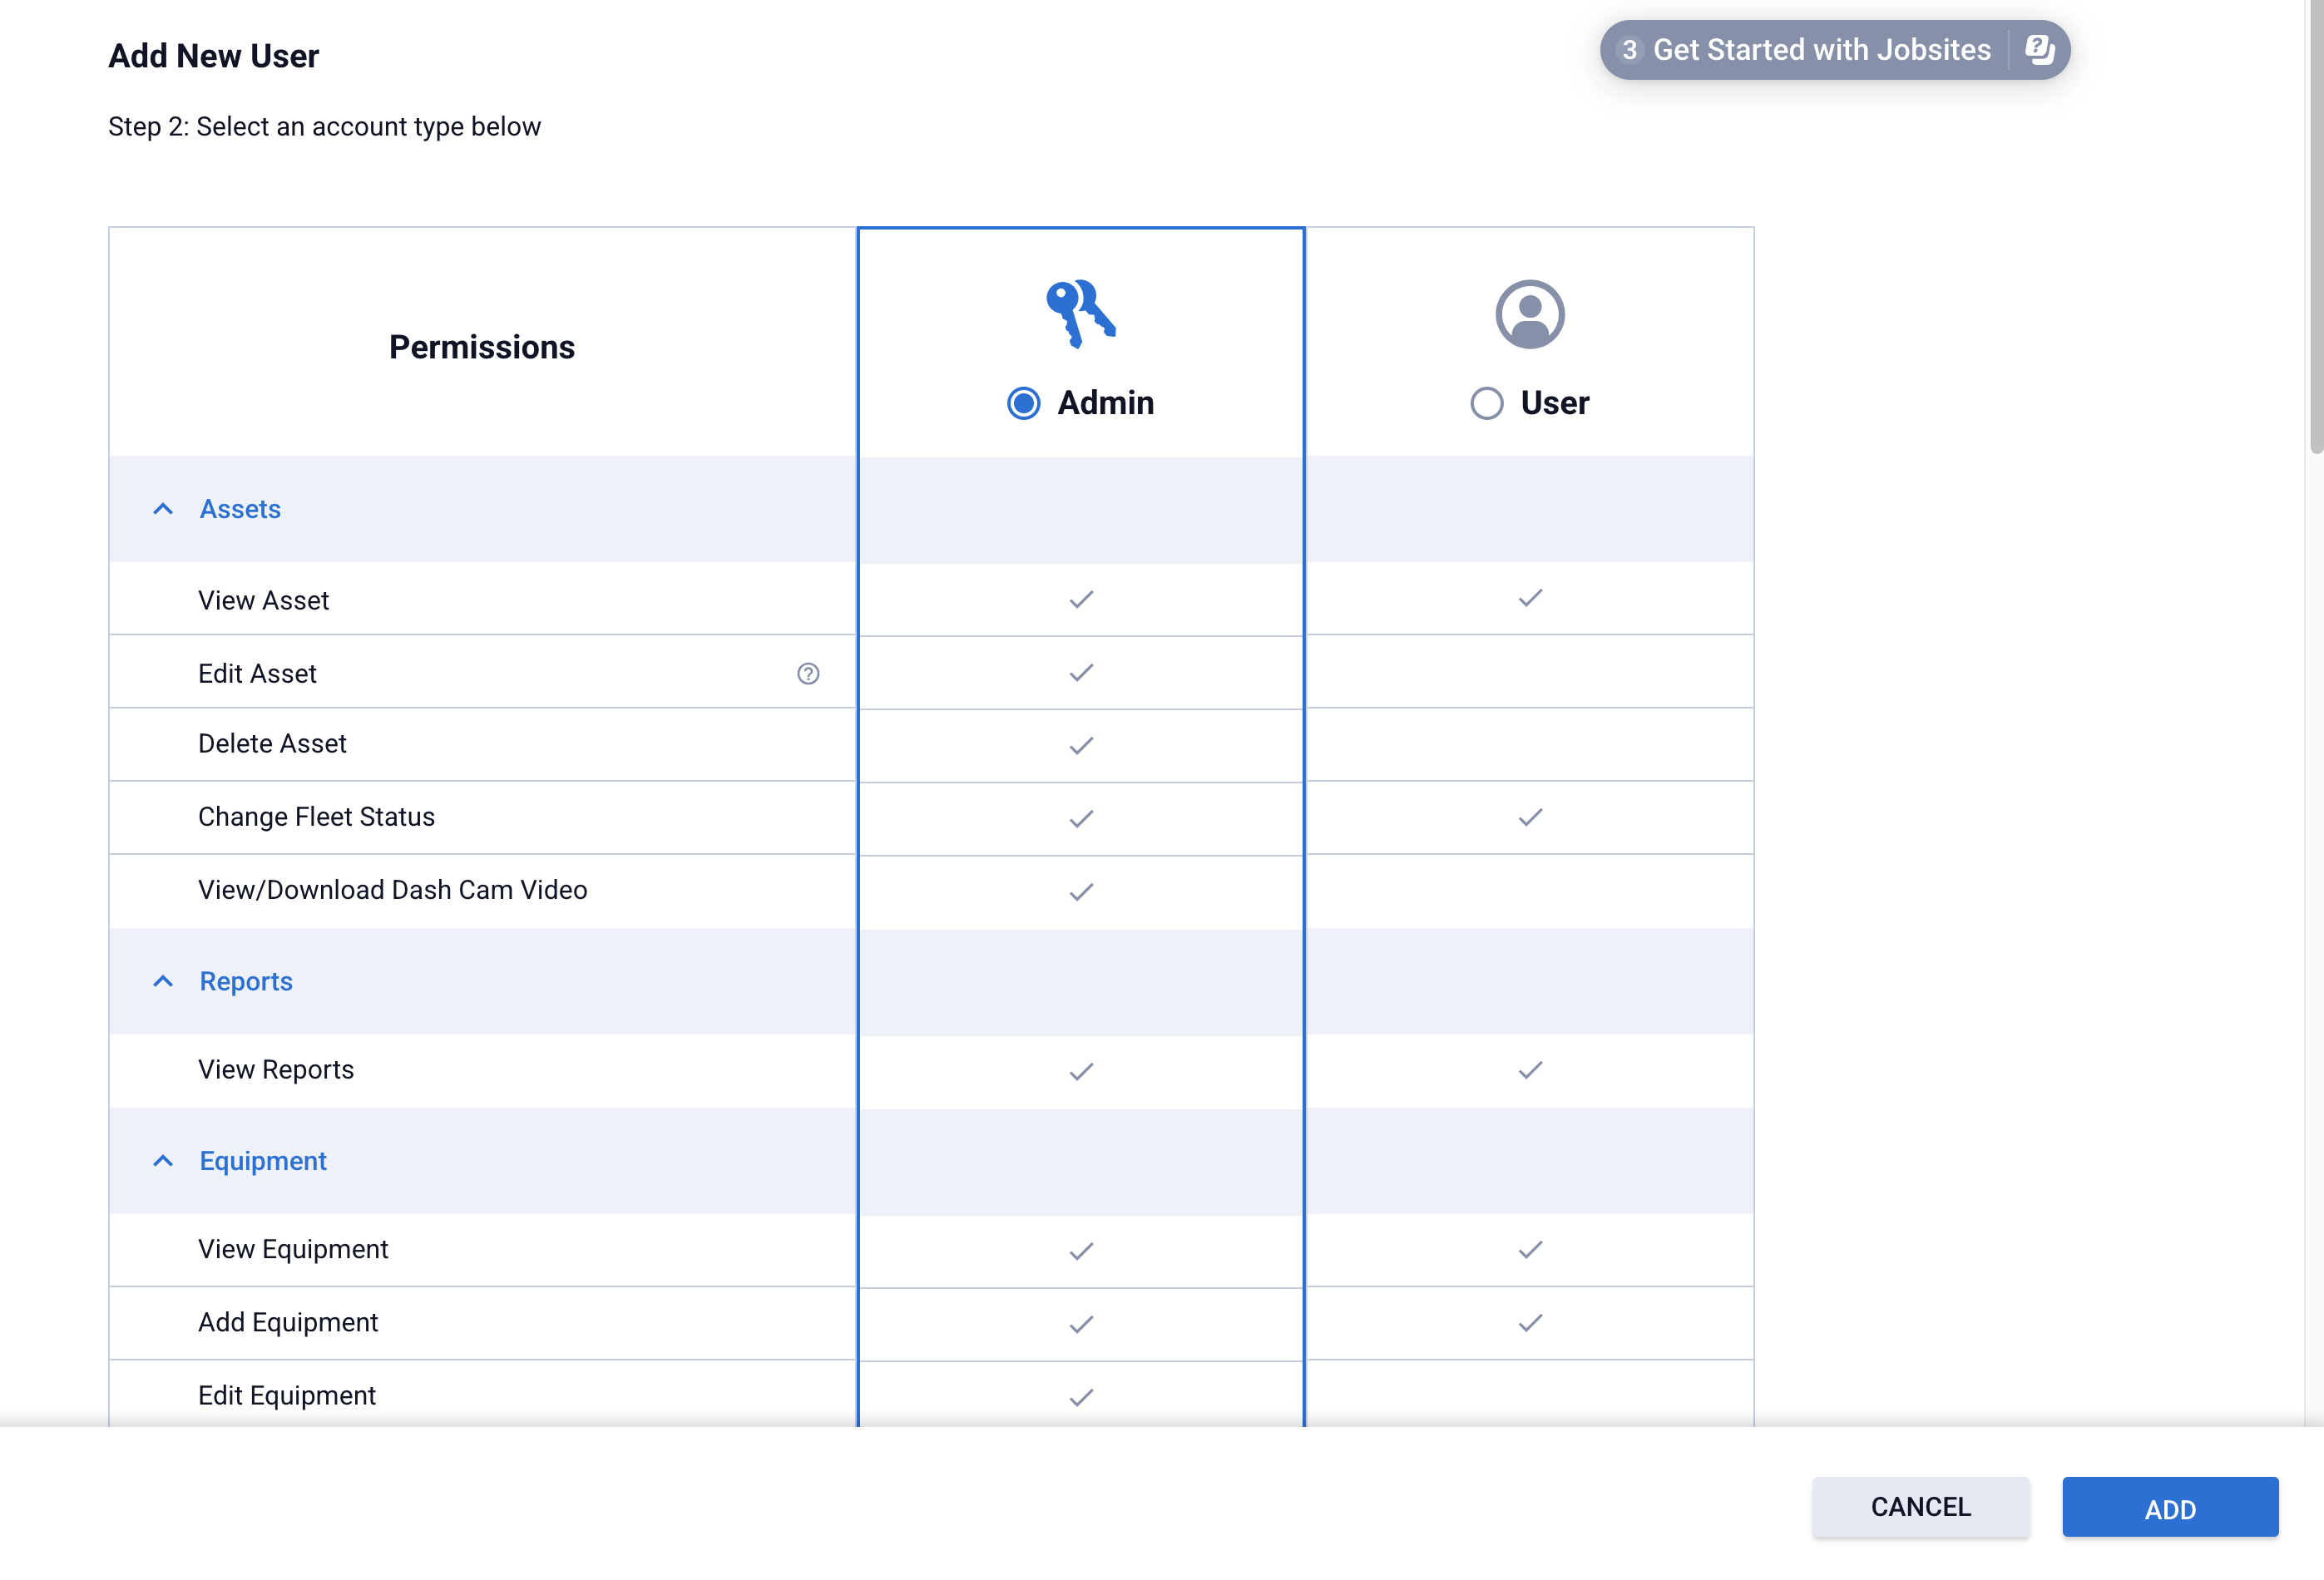Collapse the Reports section chevron
This screenshot has width=2324, height=1580.
(163, 981)
